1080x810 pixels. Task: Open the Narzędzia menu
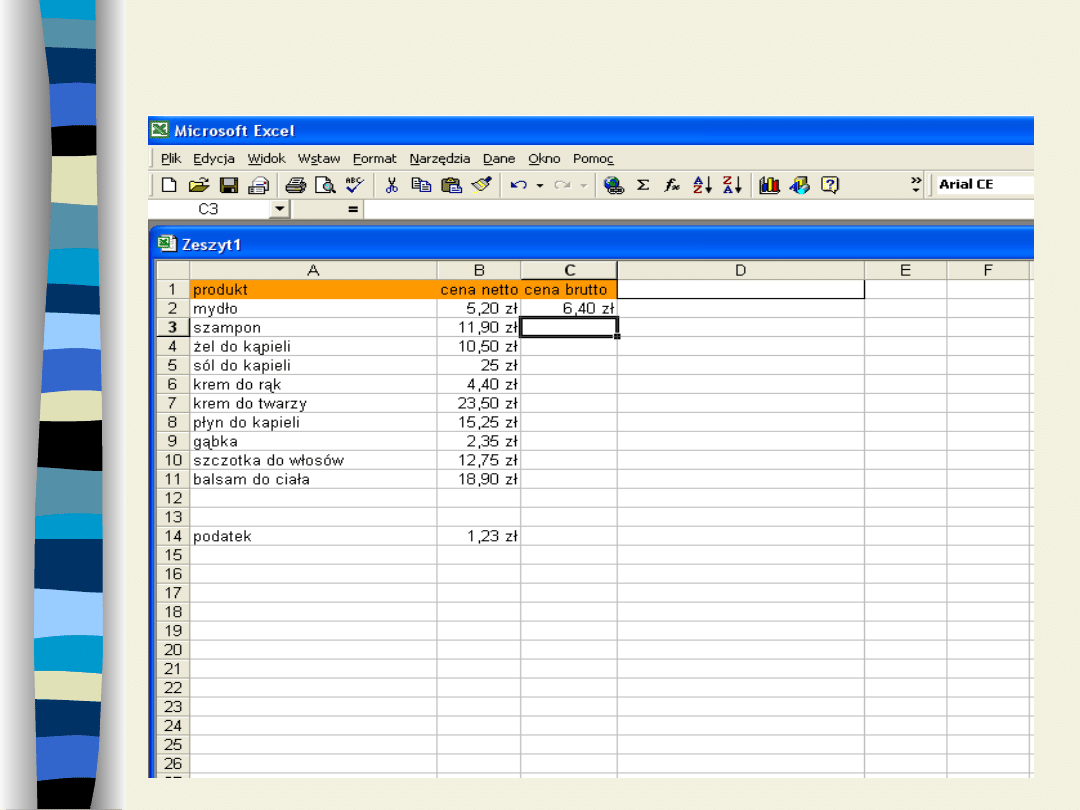[439, 158]
